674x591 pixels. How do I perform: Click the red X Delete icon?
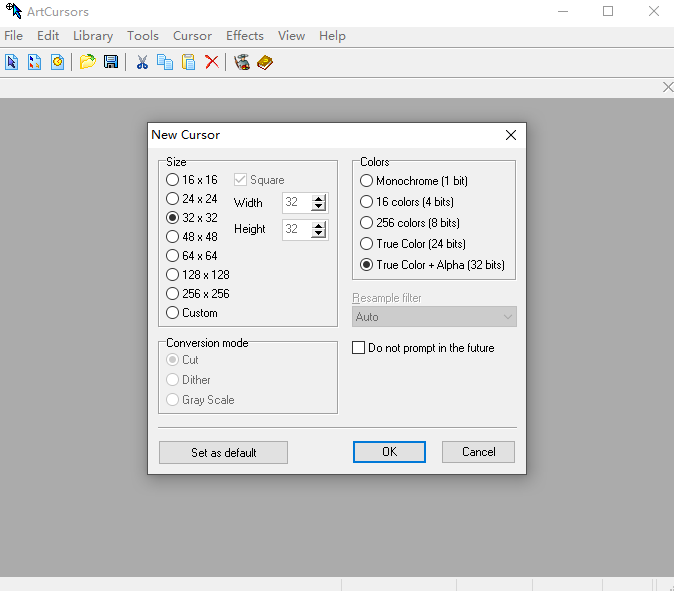212,62
